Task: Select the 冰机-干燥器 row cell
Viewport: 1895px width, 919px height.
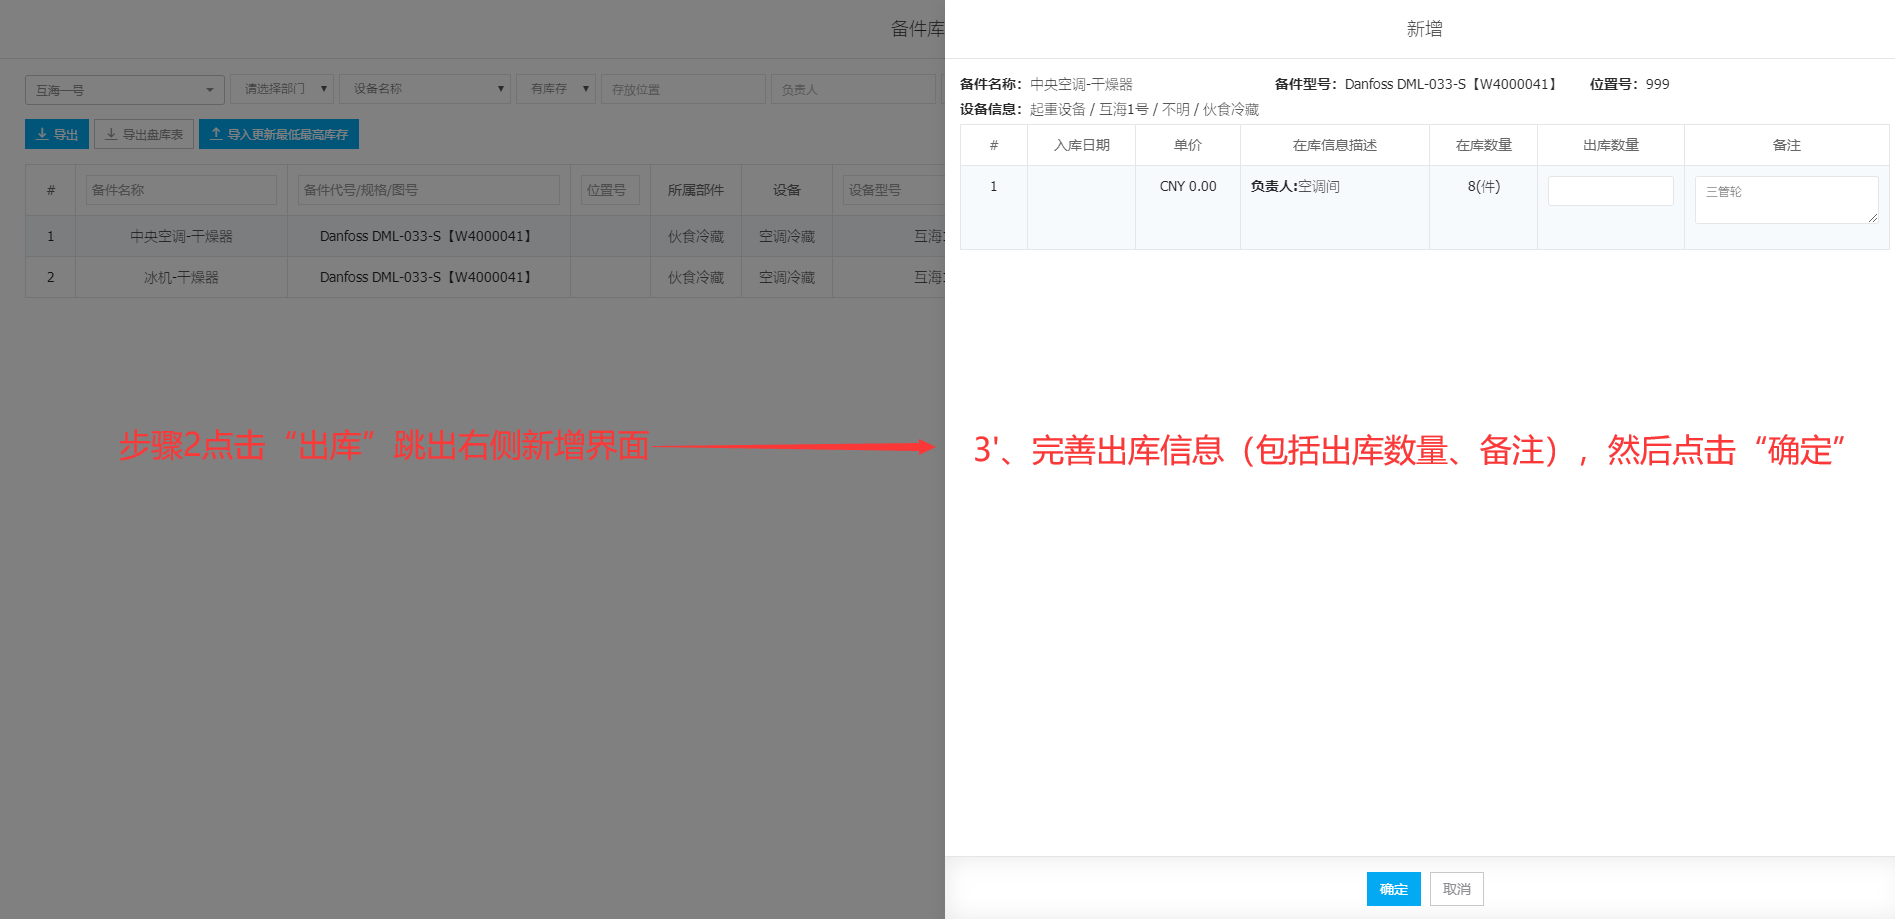Action: point(181,277)
